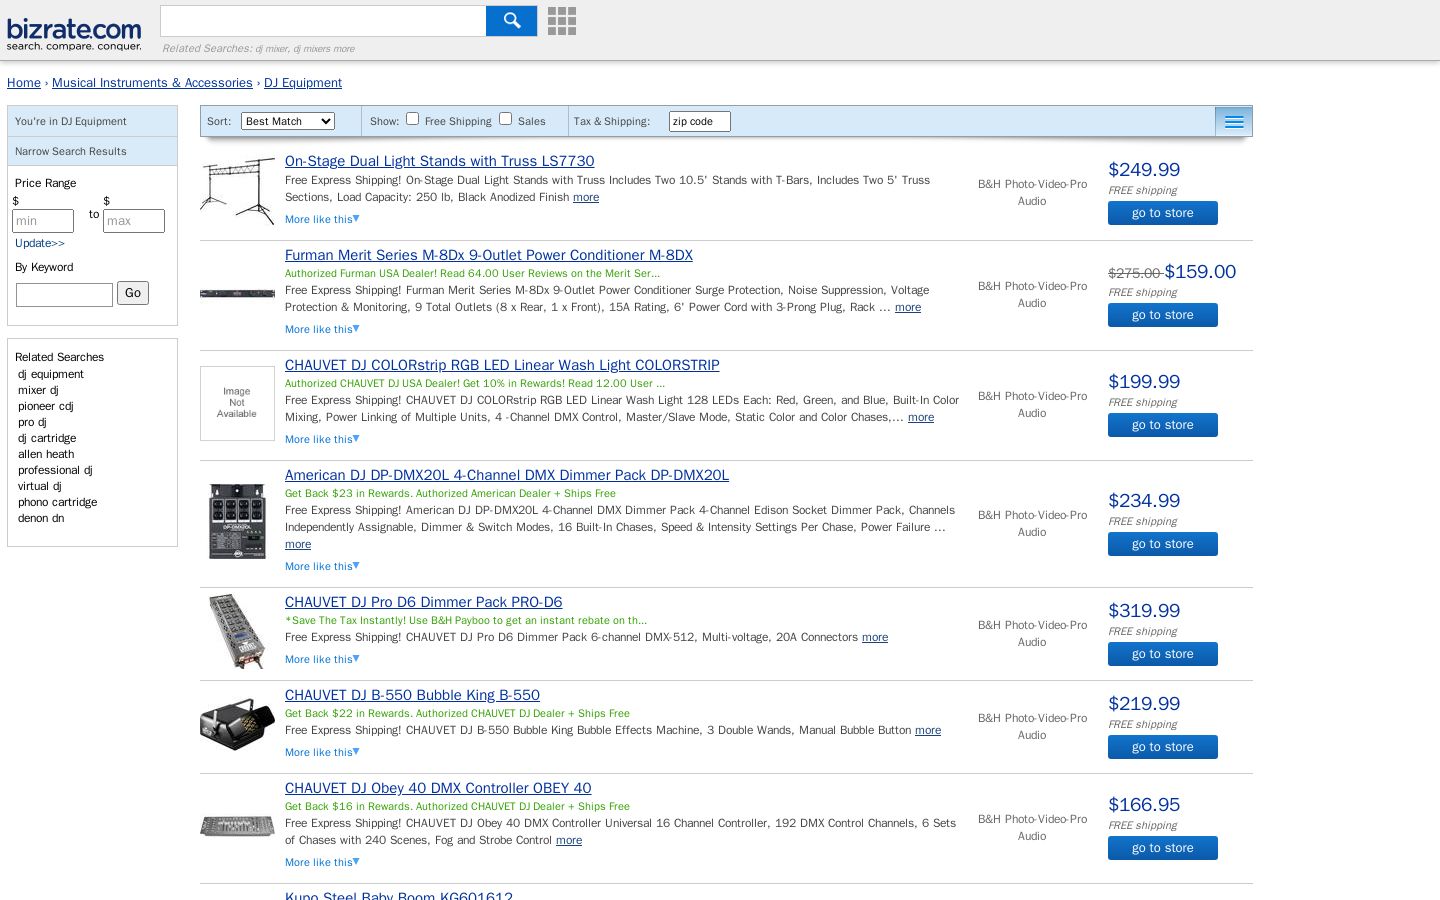Screen dimensions: 1440x900
Task: Open CHAUVET DJ Pro D6 Dimmer title link
Action: click(424, 602)
